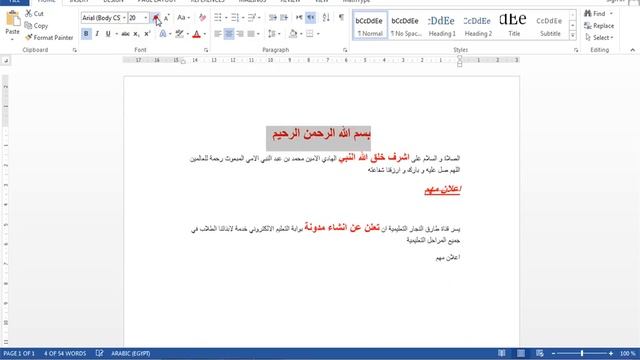640x360 pixels.
Task: Click the Shrink Font button
Action: pyautogui.click(x=166, y=18)
